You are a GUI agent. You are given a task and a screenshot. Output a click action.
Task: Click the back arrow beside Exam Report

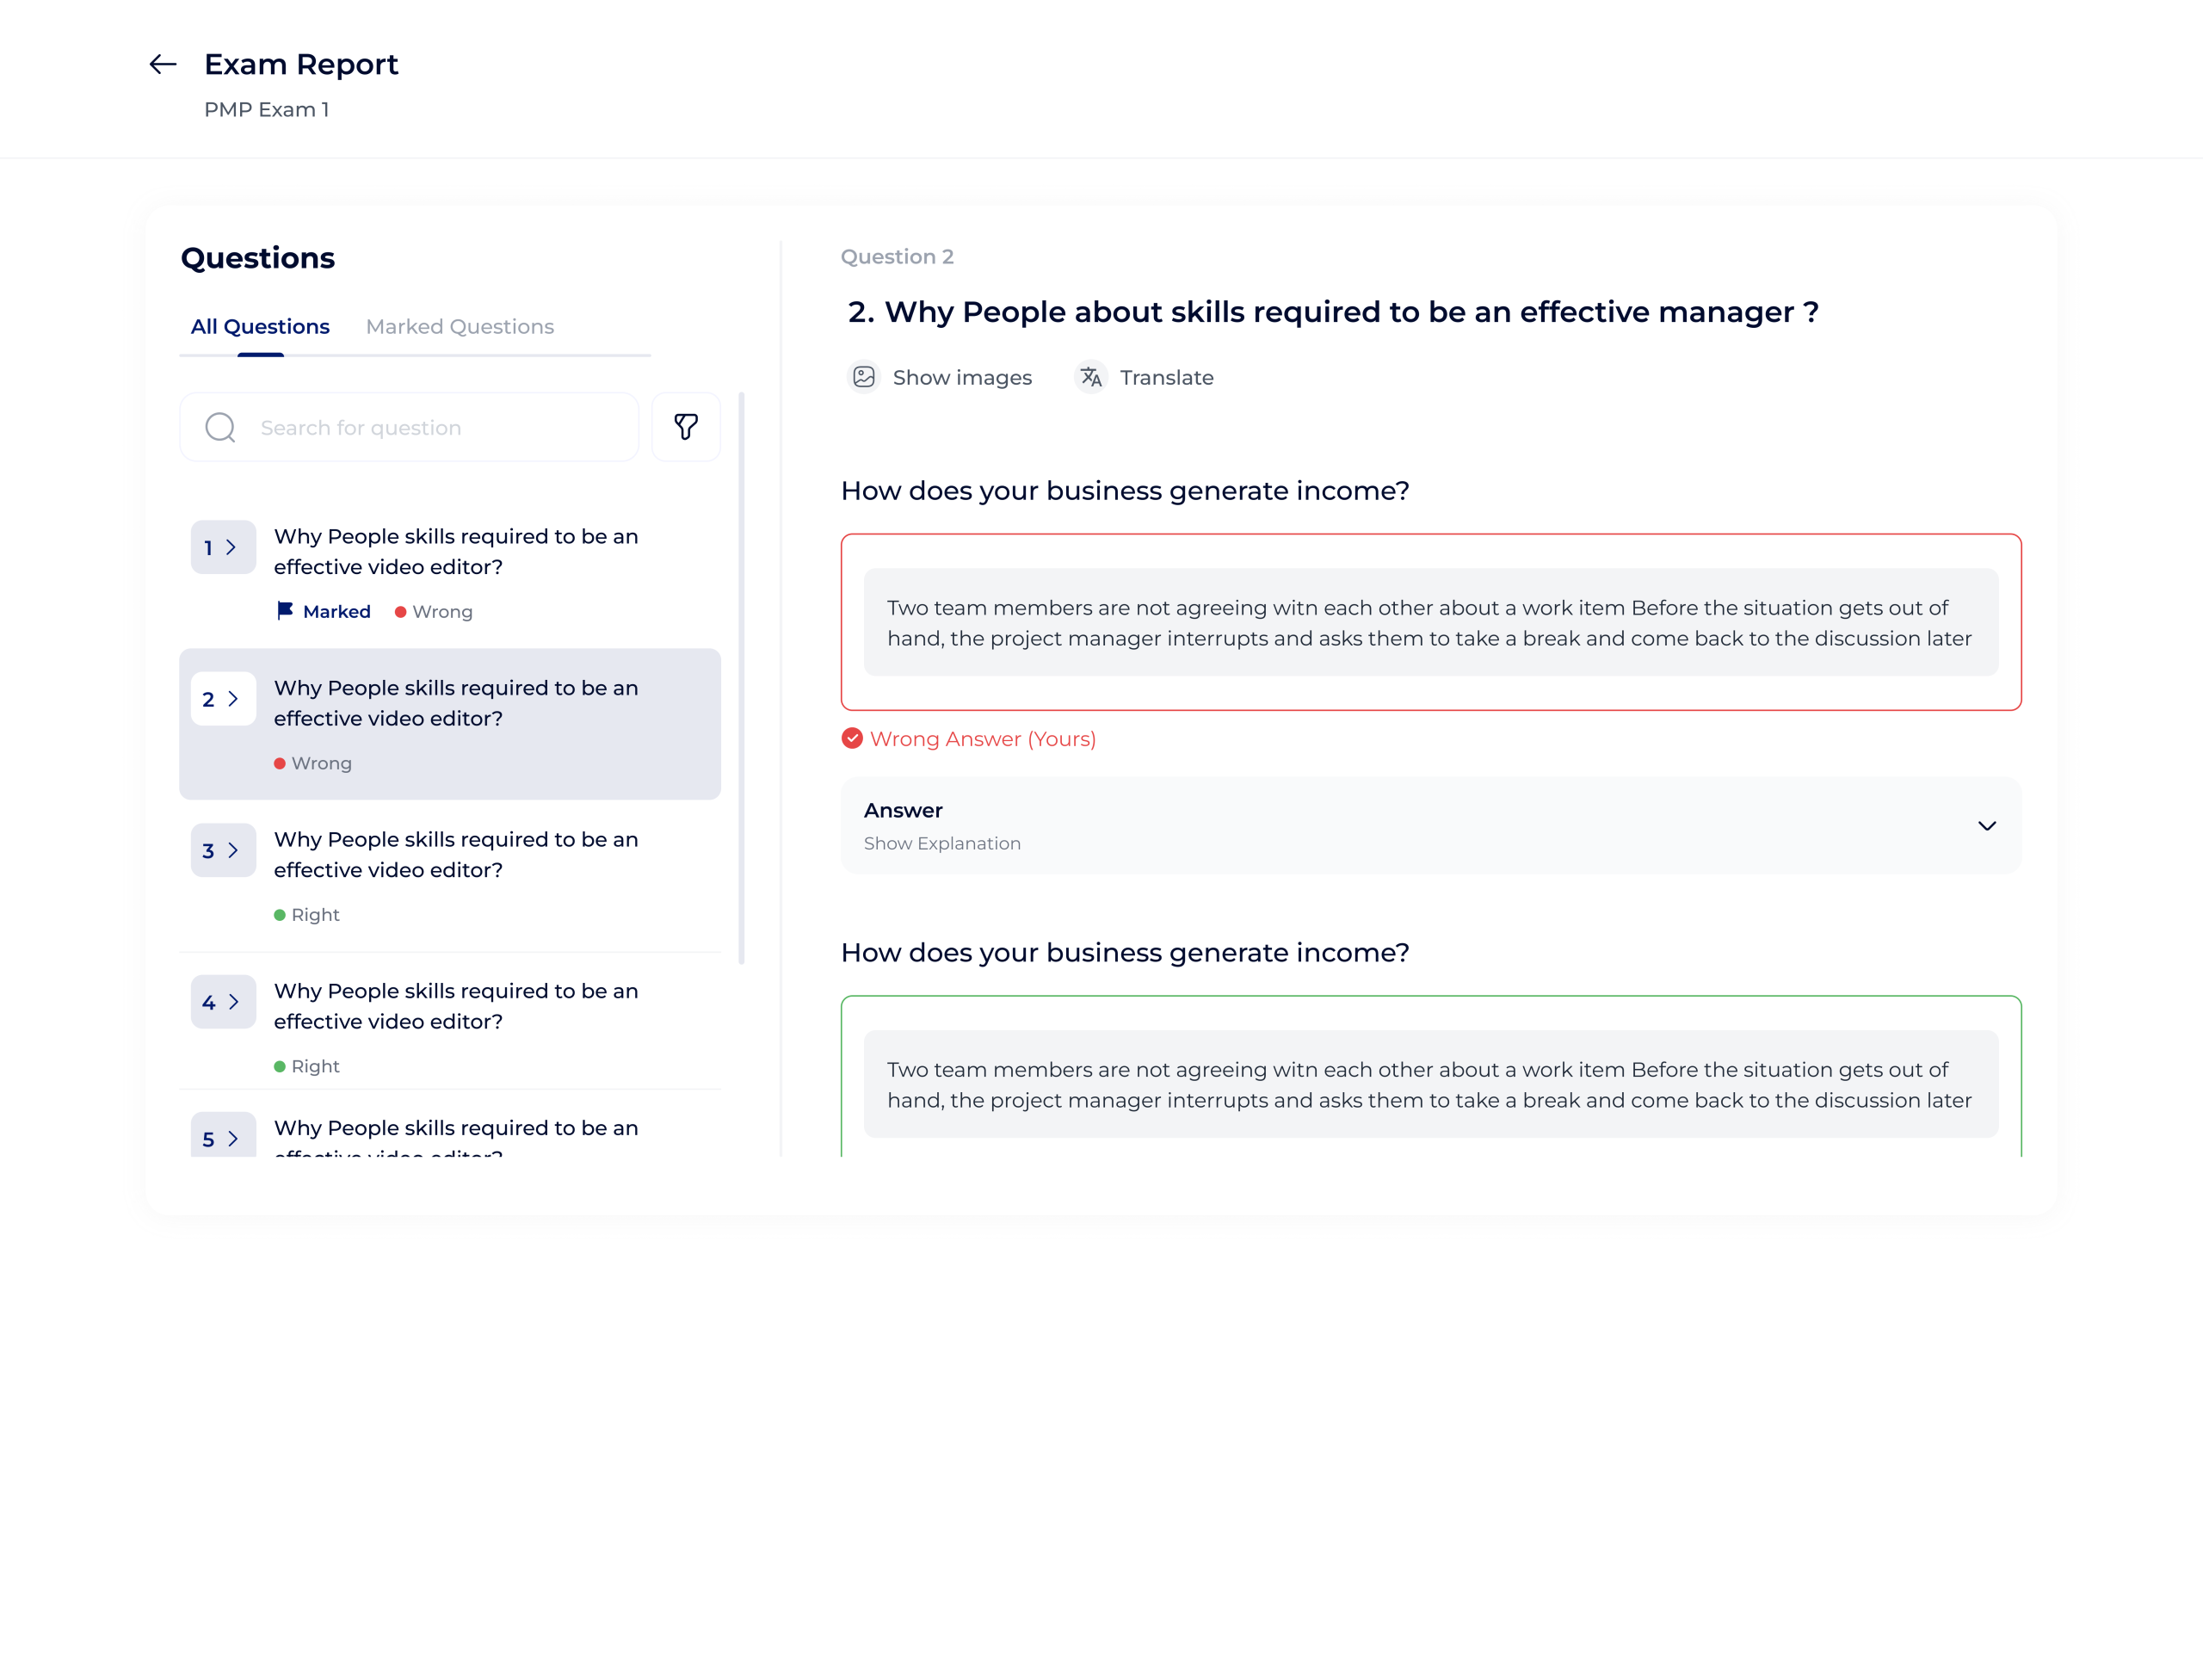(x=163, y=65)
